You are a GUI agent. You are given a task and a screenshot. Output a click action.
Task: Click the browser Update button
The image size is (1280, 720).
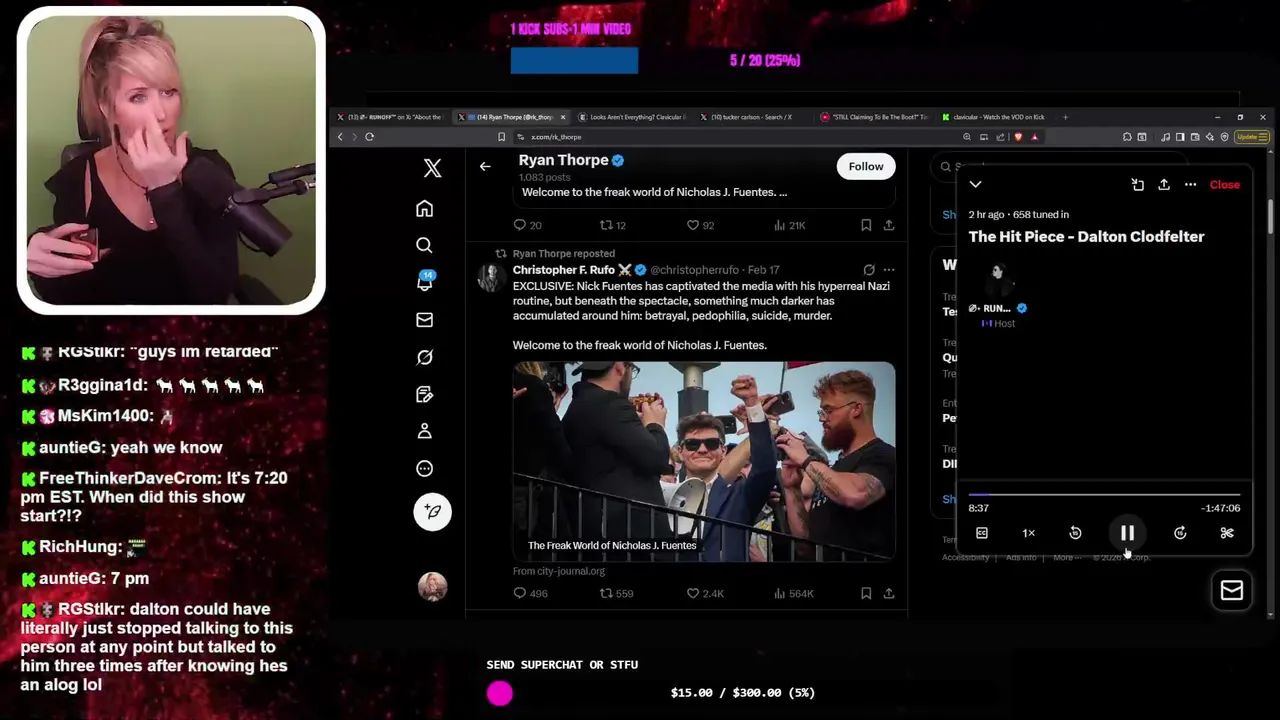click(x=1252, y=137)
